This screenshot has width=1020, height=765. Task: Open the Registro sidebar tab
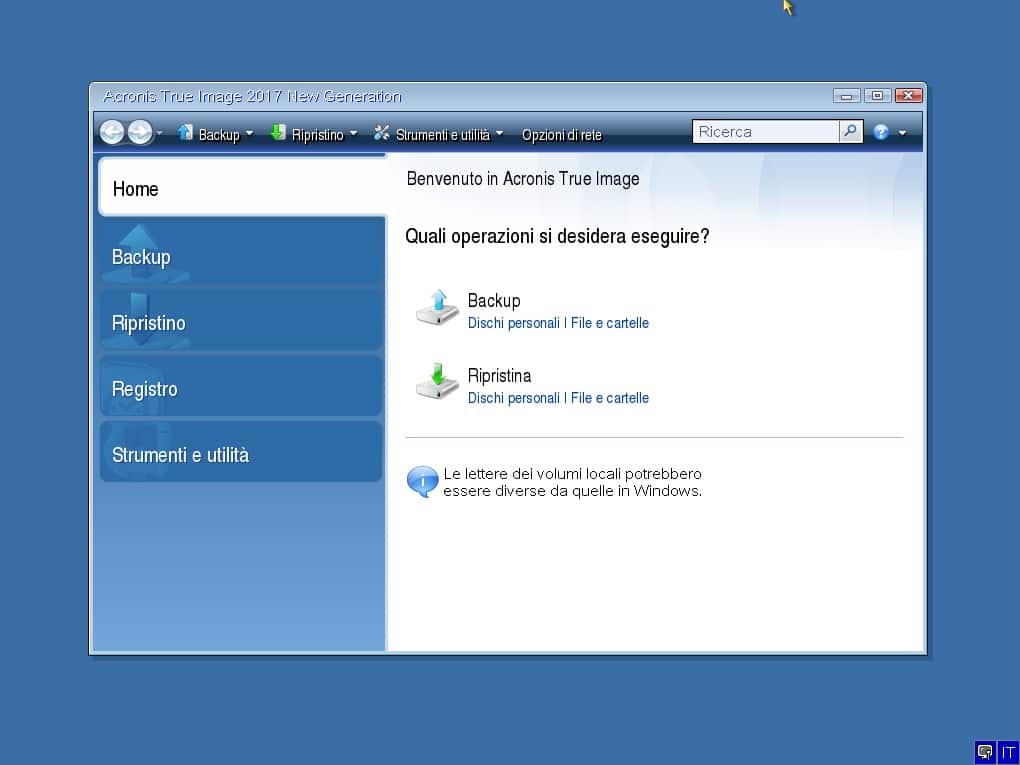[242, 388]
